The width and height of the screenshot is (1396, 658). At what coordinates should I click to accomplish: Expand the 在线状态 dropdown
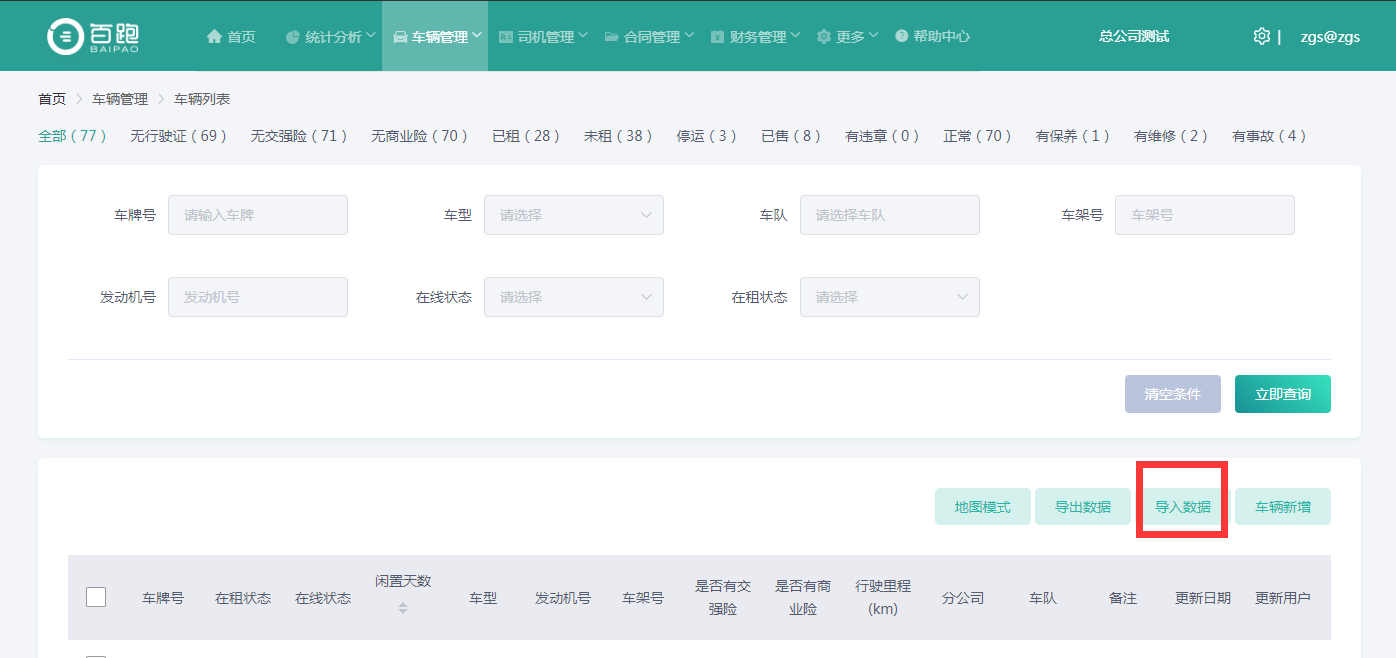coord(573,297)
